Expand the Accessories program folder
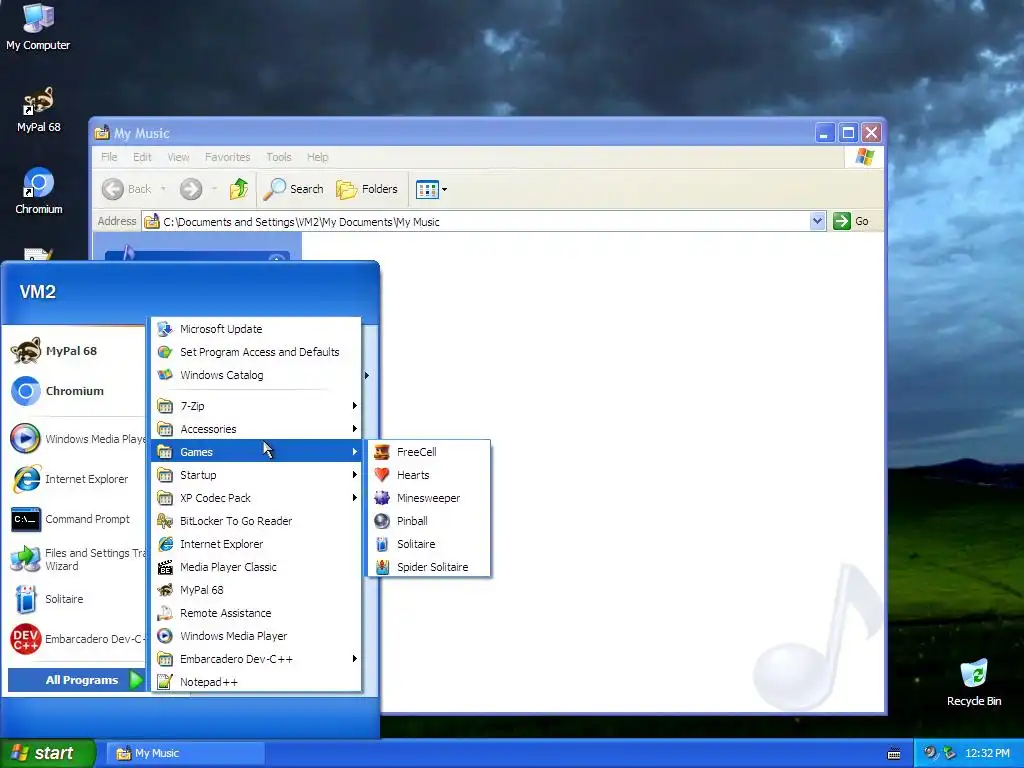The width and height of the screenshot is (1024, 768). 256,428
